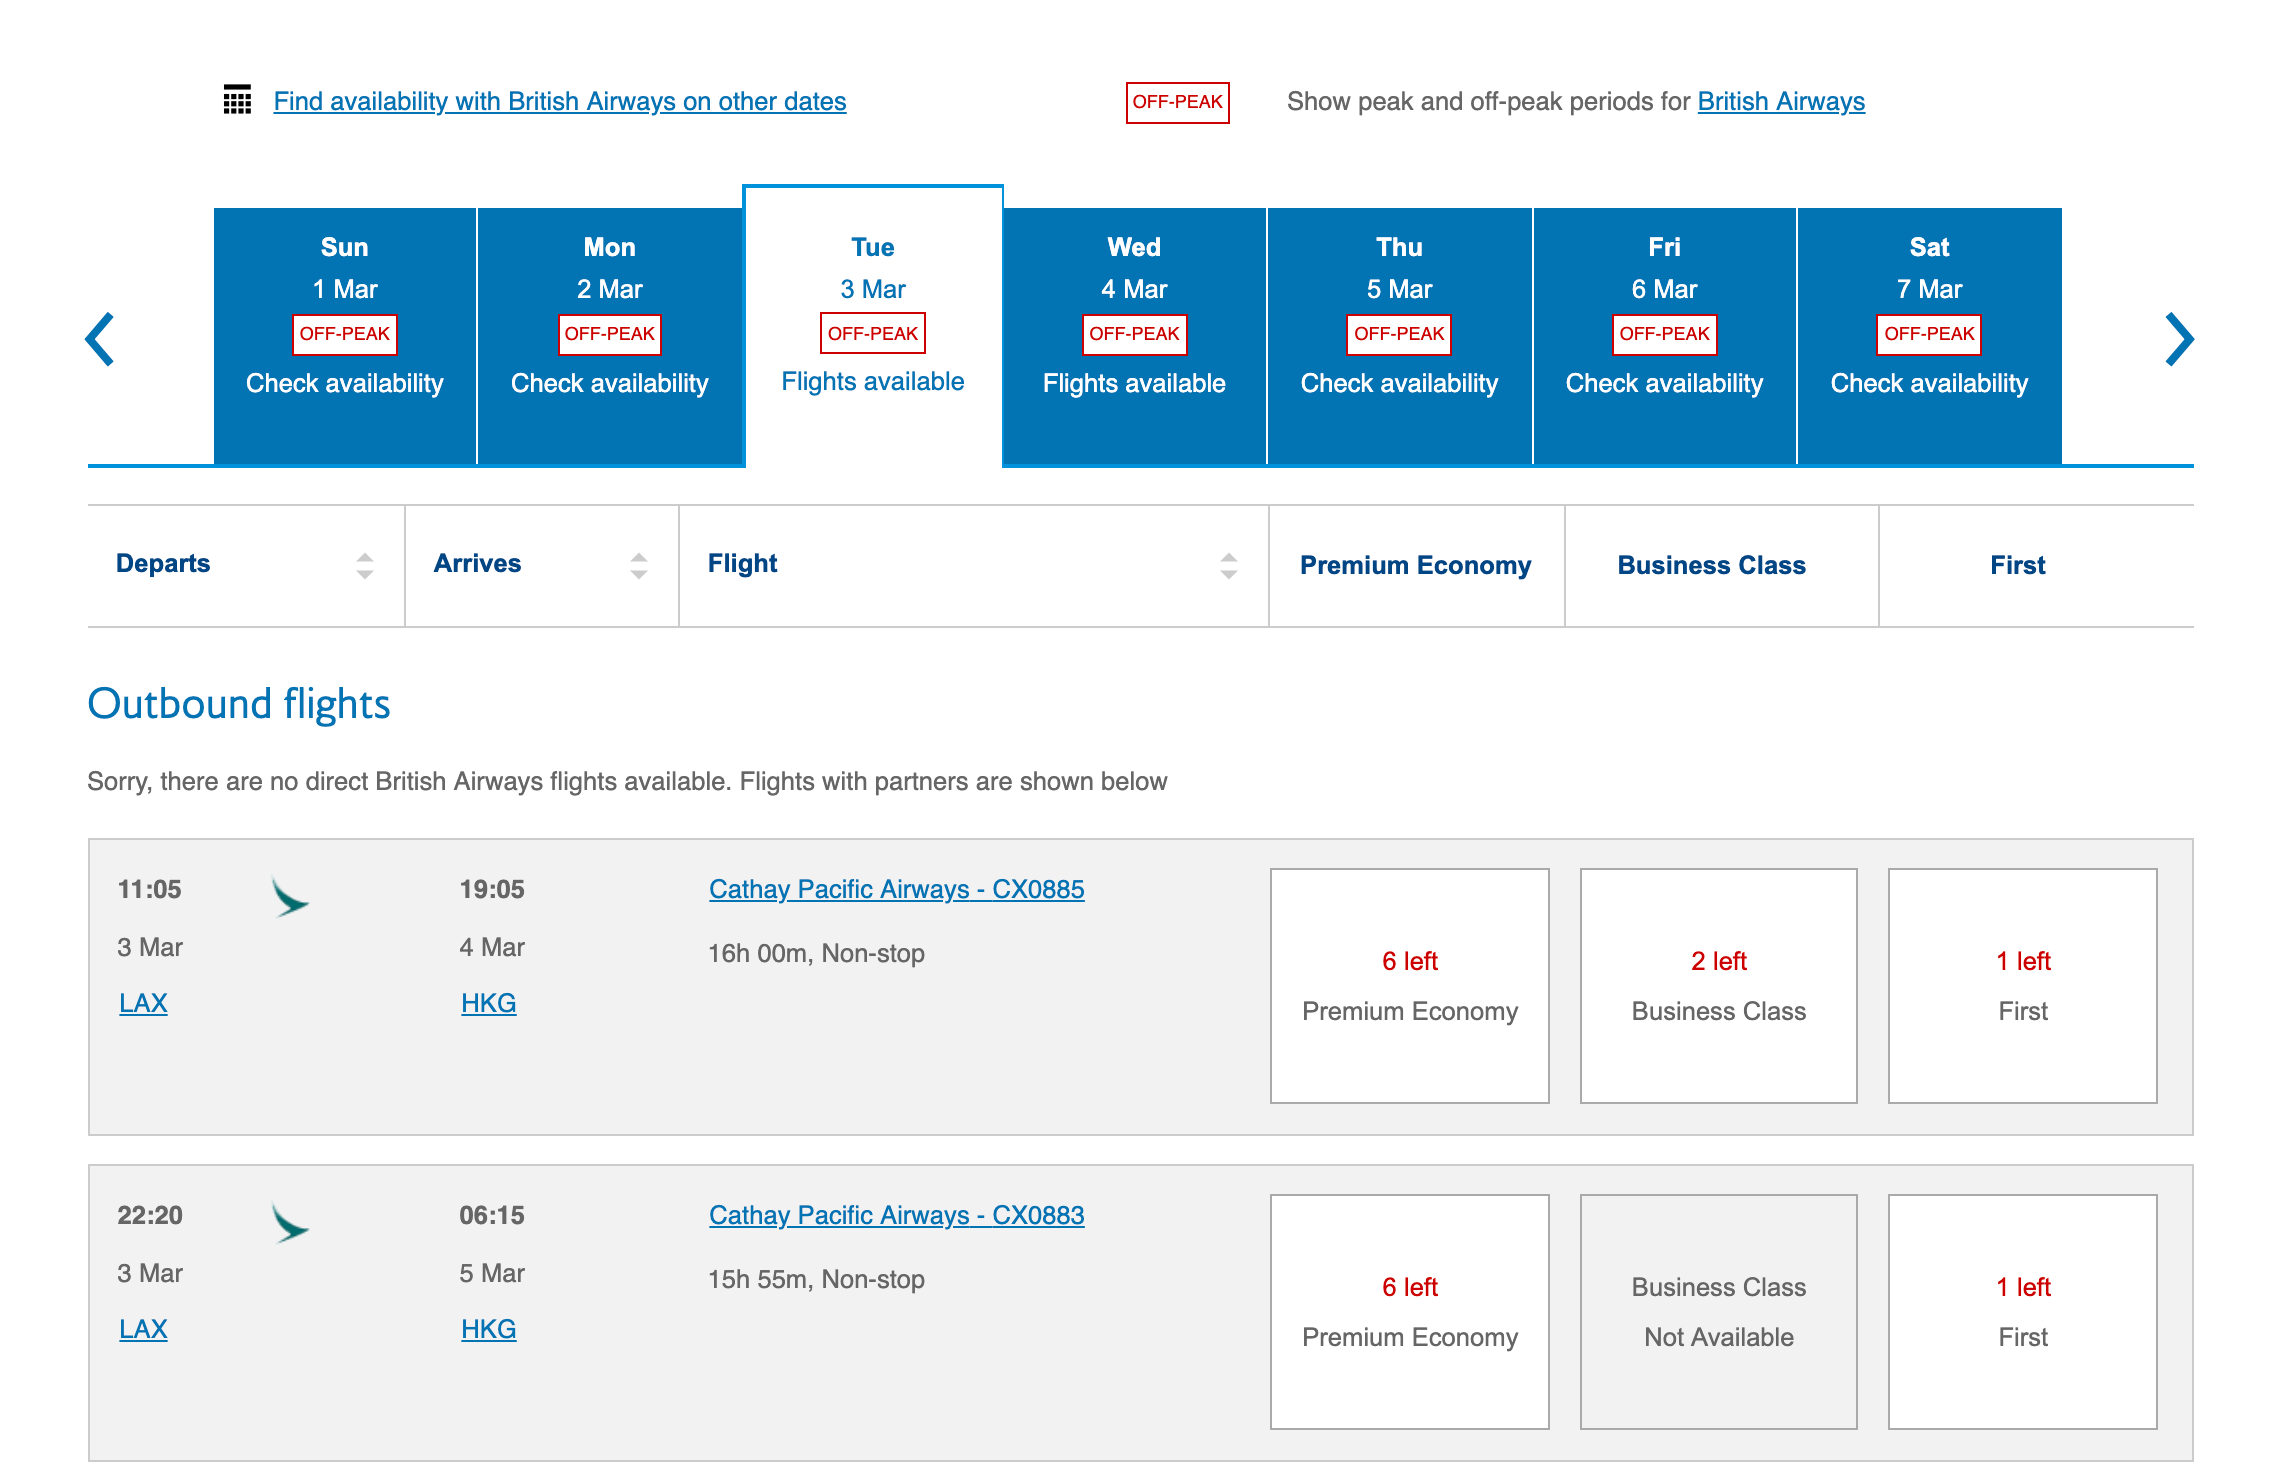Choose Business Class 2 left on CX0885

coord(1718,985)
